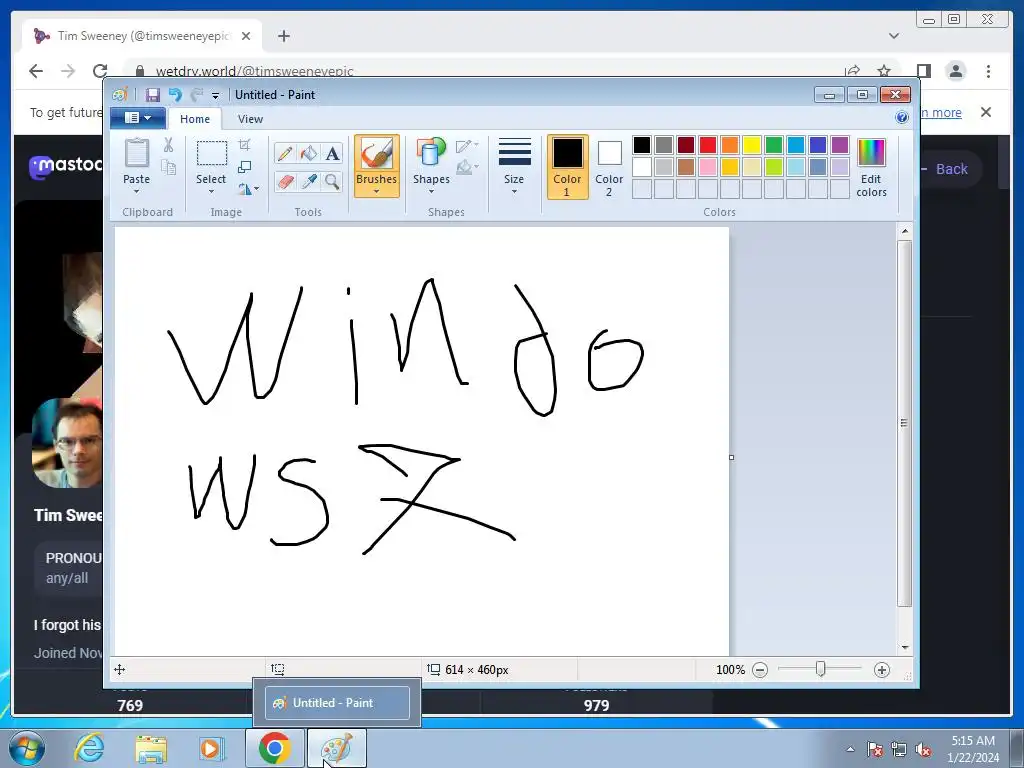
Task: Open the Paint application menu button
Action: tap(137, 118)
